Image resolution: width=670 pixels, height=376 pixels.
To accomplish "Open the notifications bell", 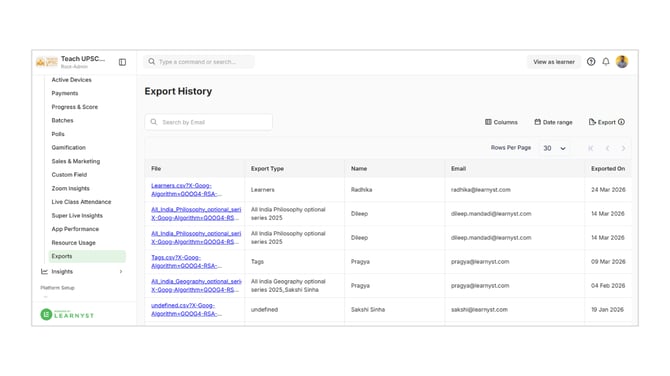I will pyautogui.click(x=606, y=62).
